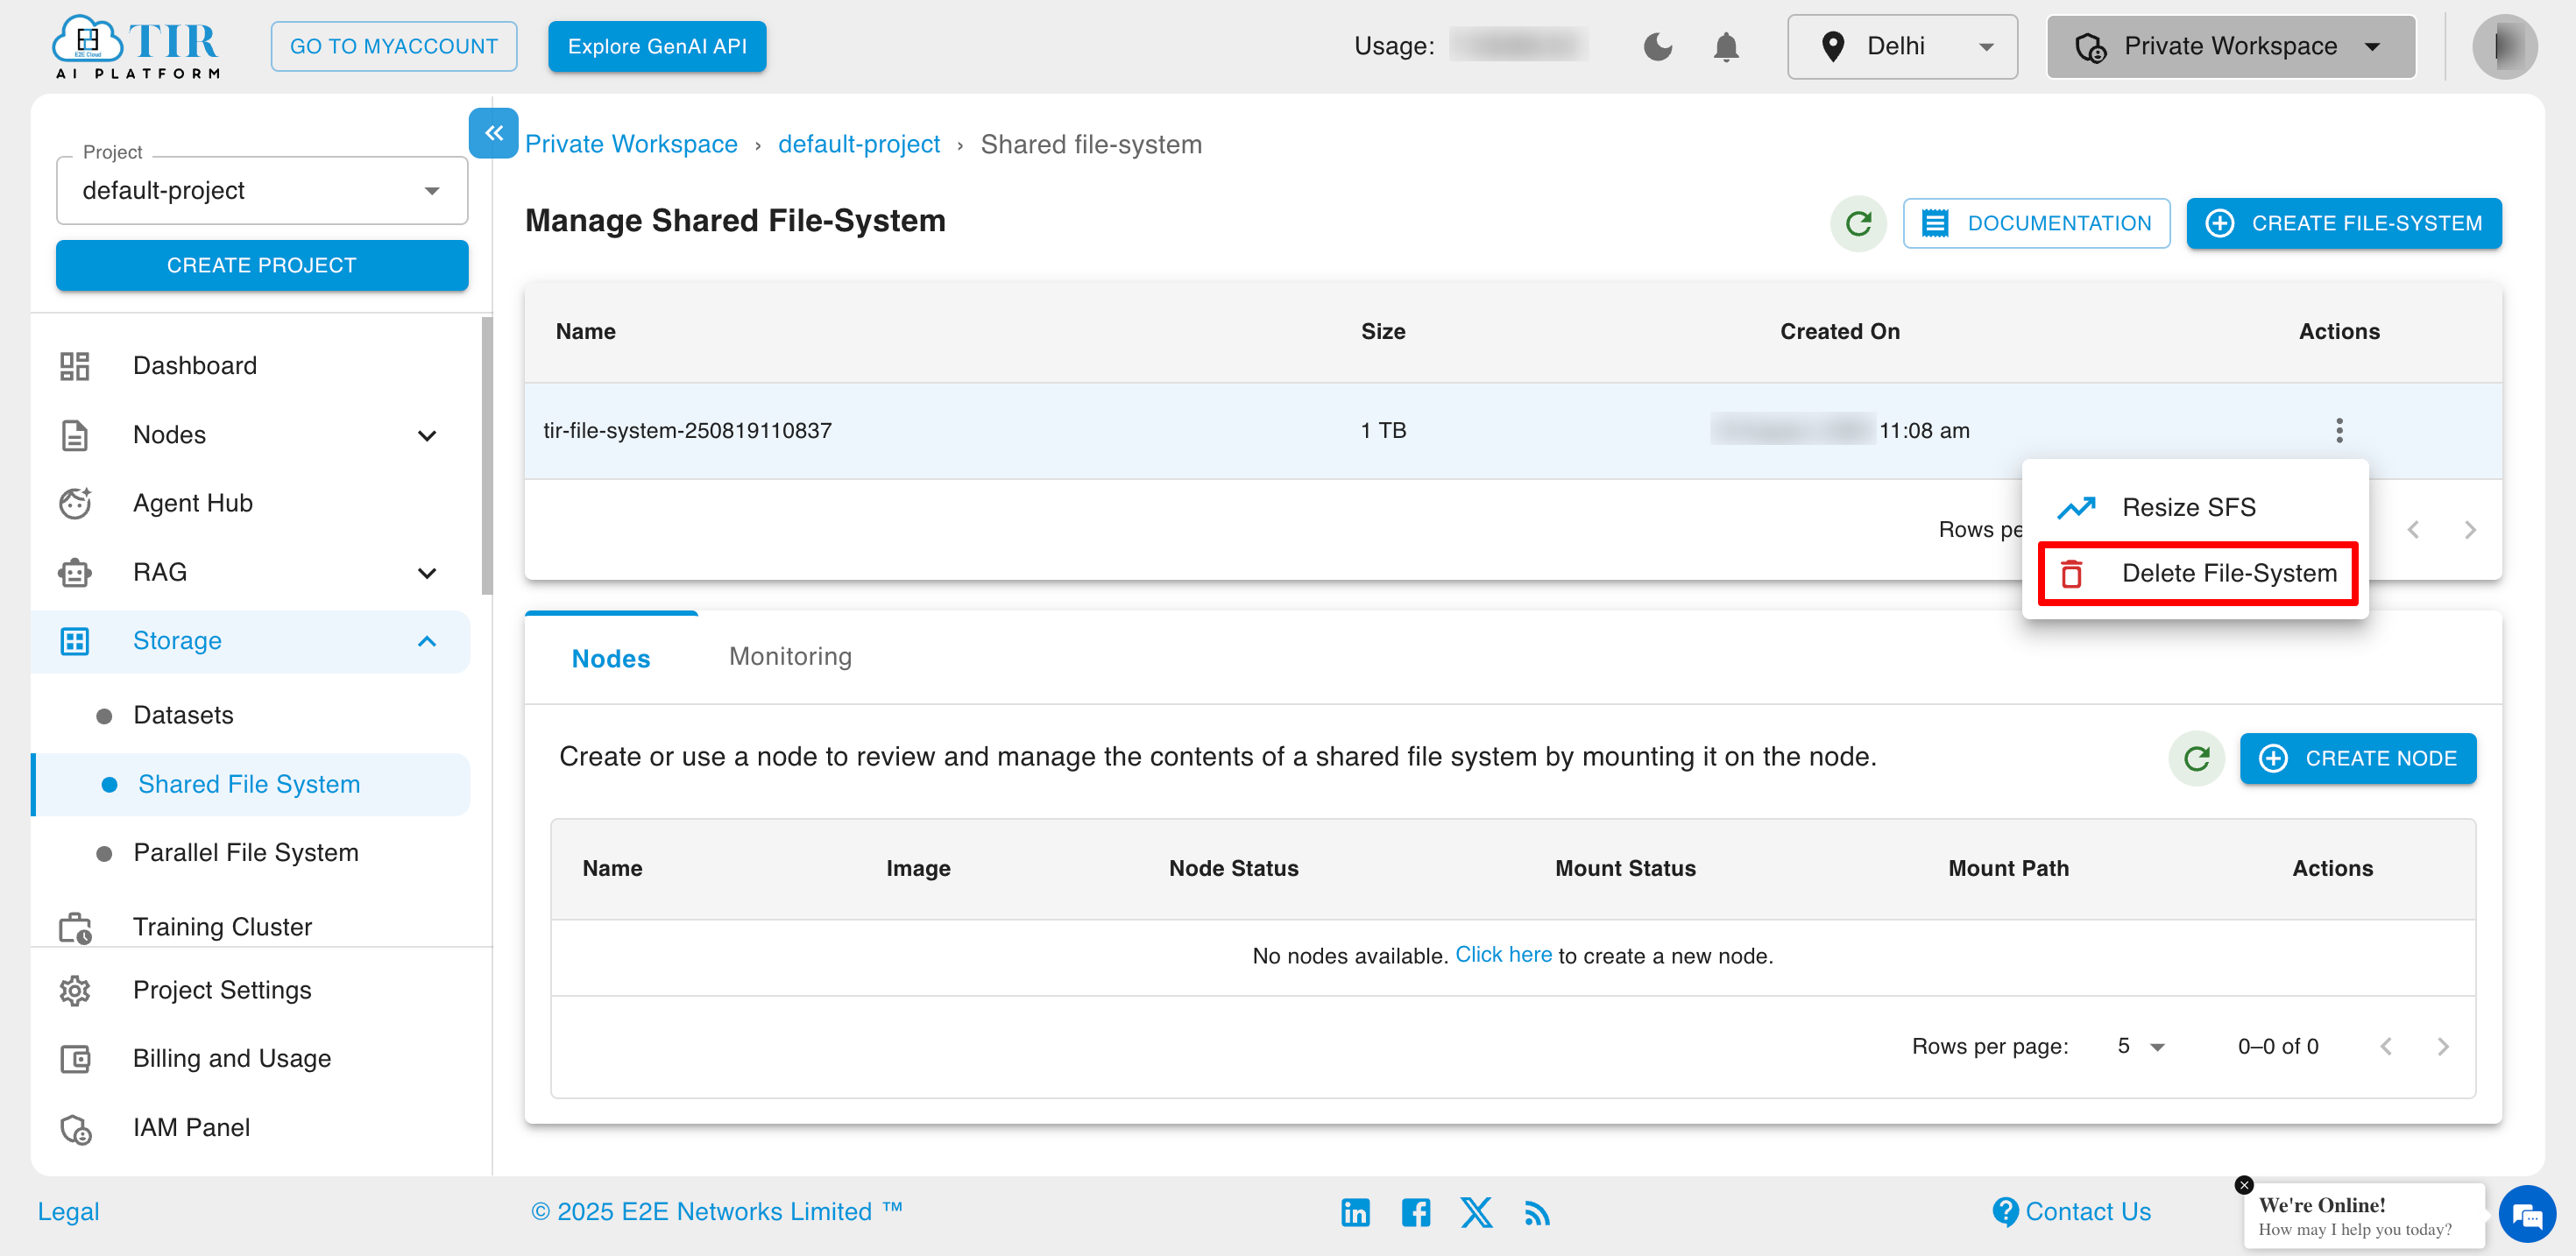Open the LinkedIn footer icon
The image size is (2576, 1256).
1356,1212
